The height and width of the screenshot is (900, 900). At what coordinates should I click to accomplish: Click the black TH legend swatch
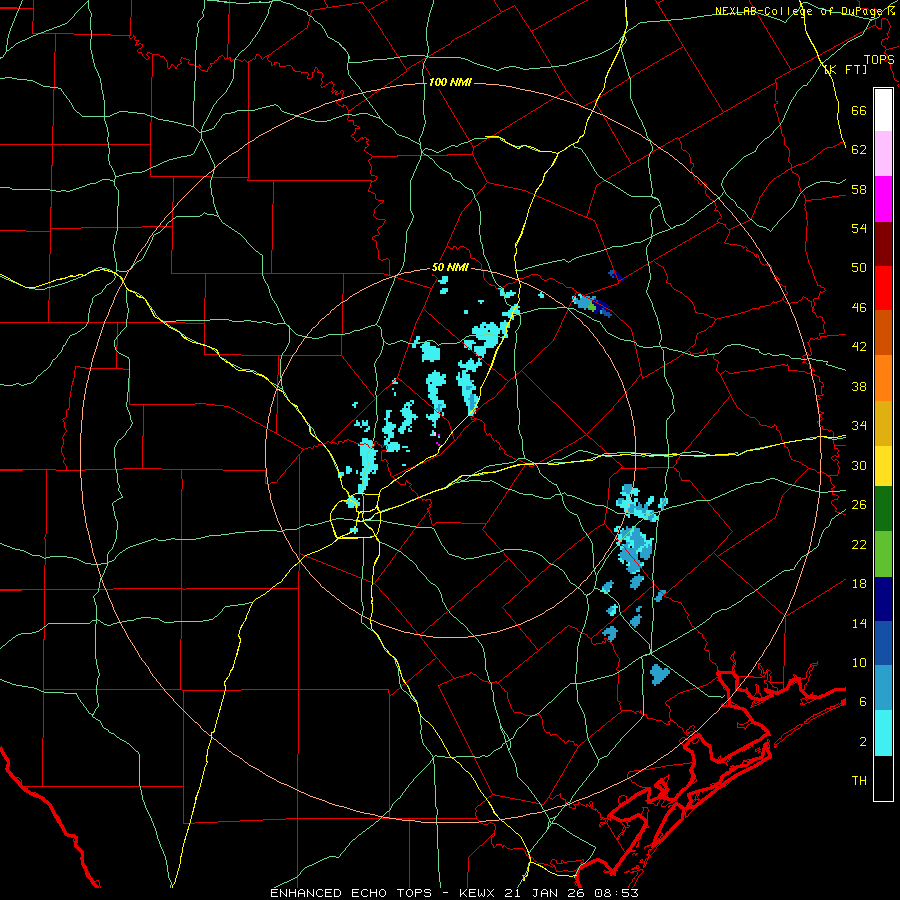click(883, 778)
